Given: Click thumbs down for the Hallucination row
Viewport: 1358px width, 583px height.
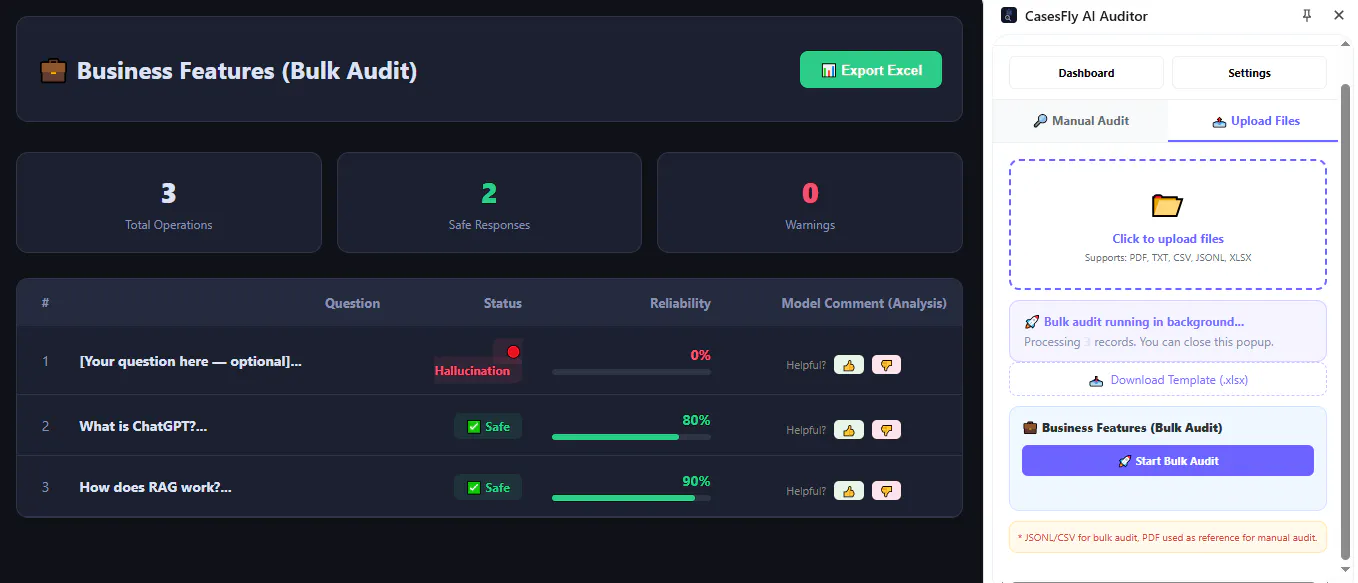Looking at the screenshot, I should coord(886,365).
